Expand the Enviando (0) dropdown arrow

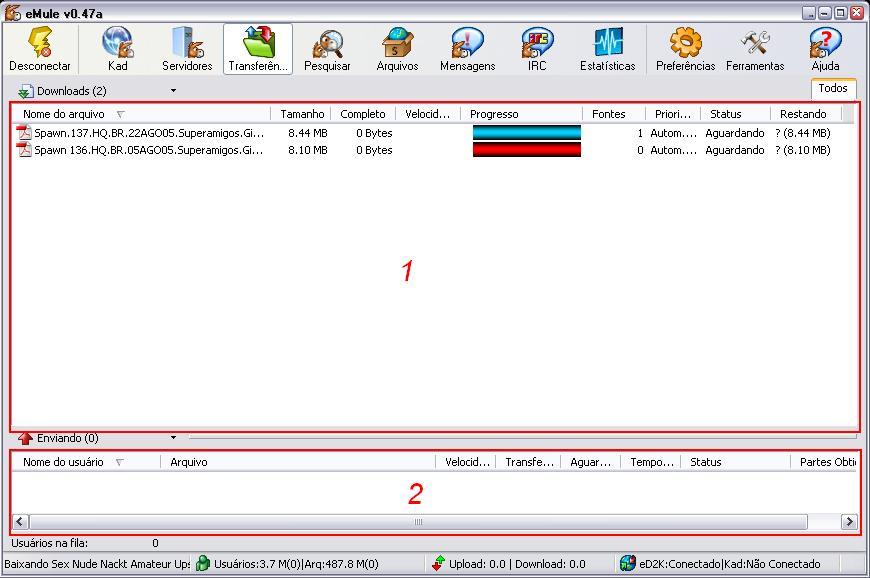click(x=173, y=438)
